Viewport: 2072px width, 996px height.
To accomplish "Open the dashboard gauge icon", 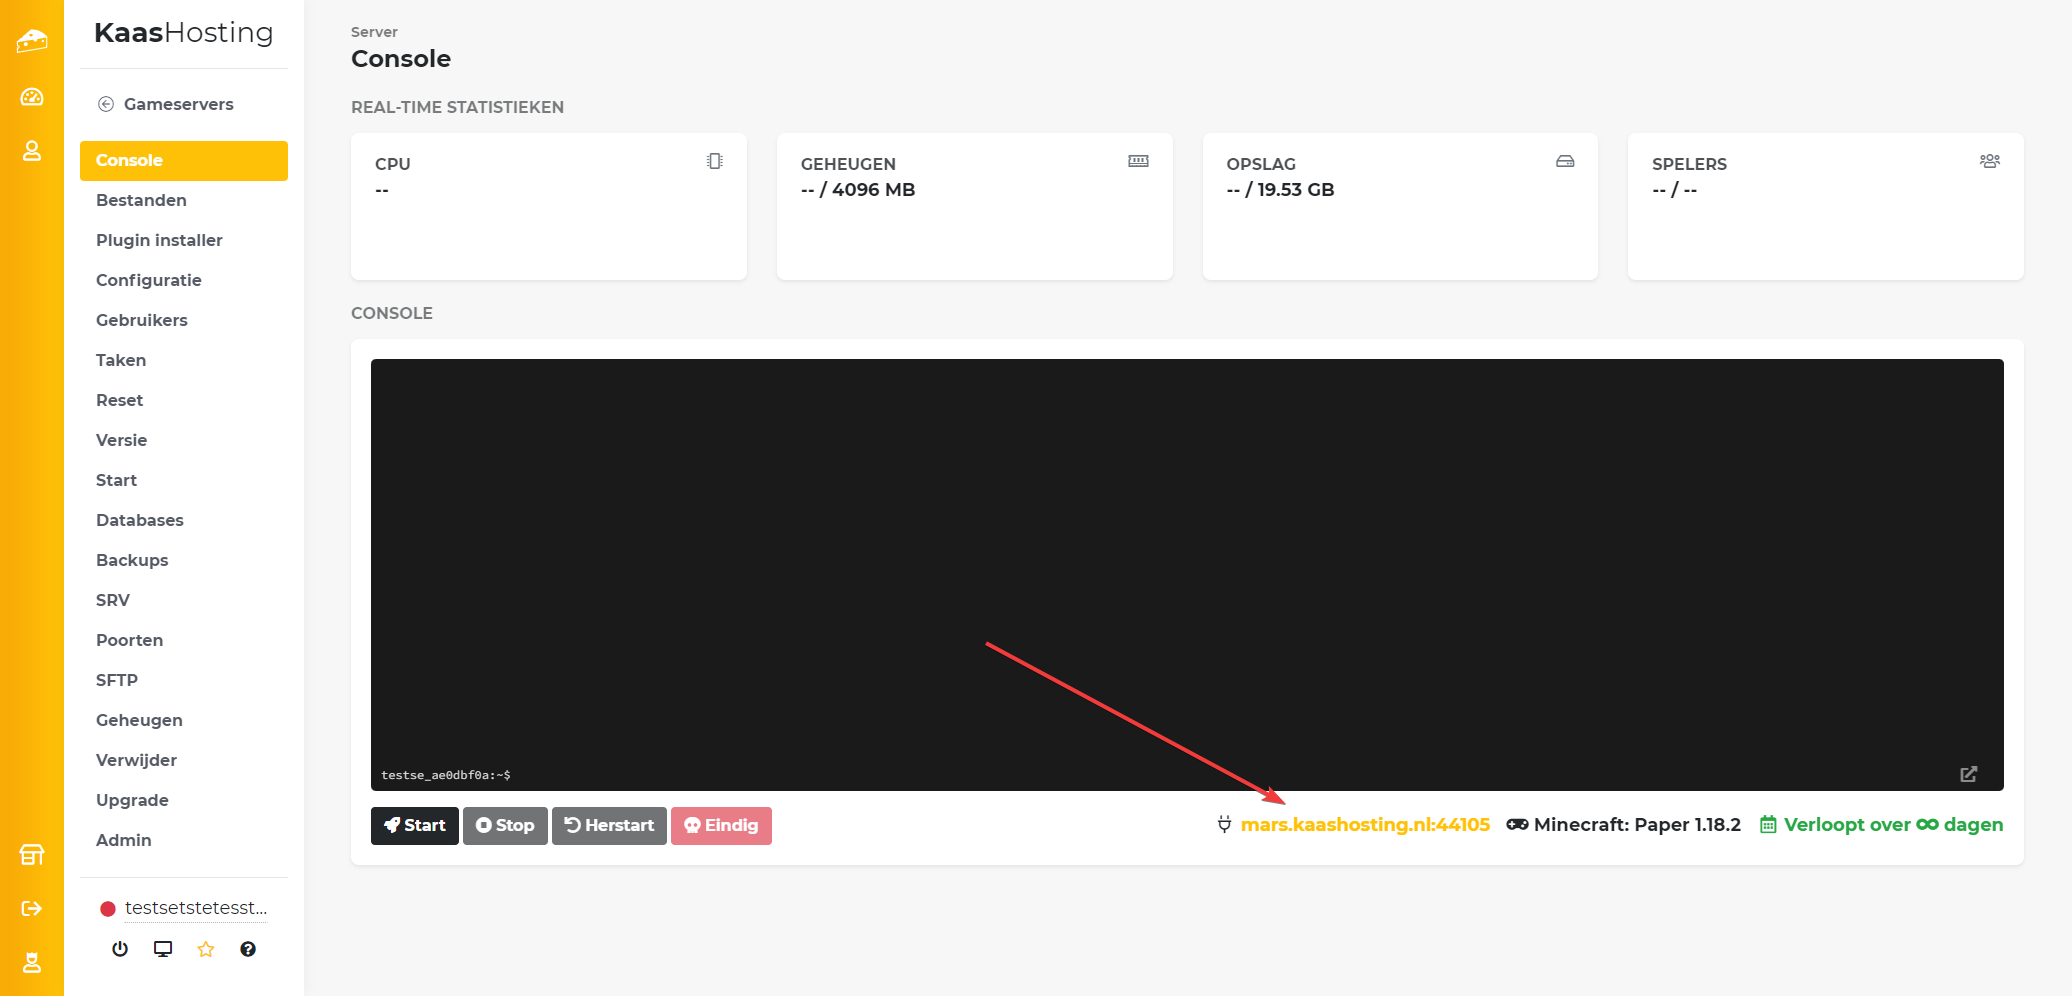I will 32,97.
